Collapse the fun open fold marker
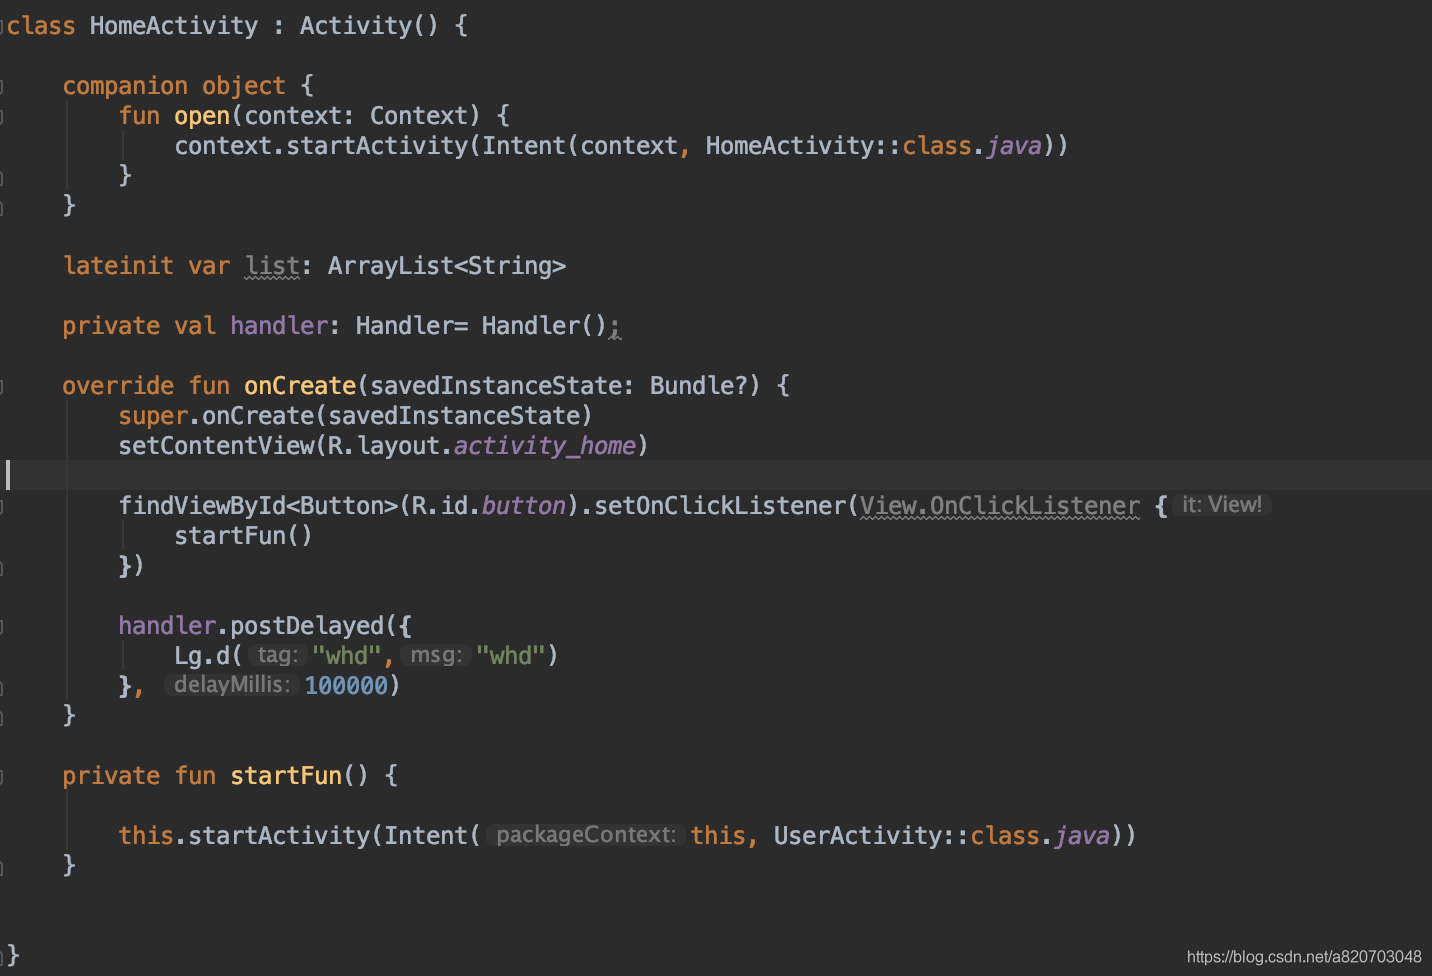 (x=2, y=117)
